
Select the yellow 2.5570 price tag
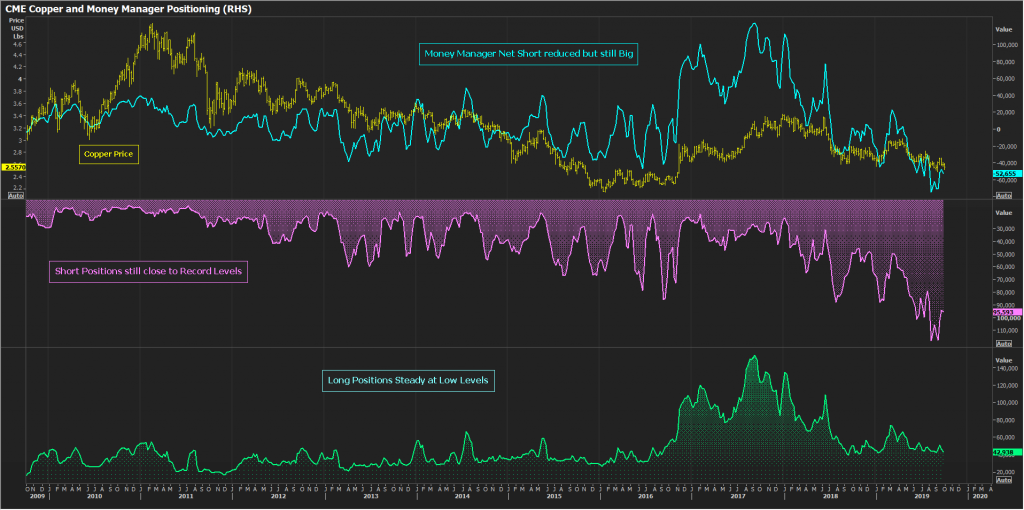[x=13, y=167]
